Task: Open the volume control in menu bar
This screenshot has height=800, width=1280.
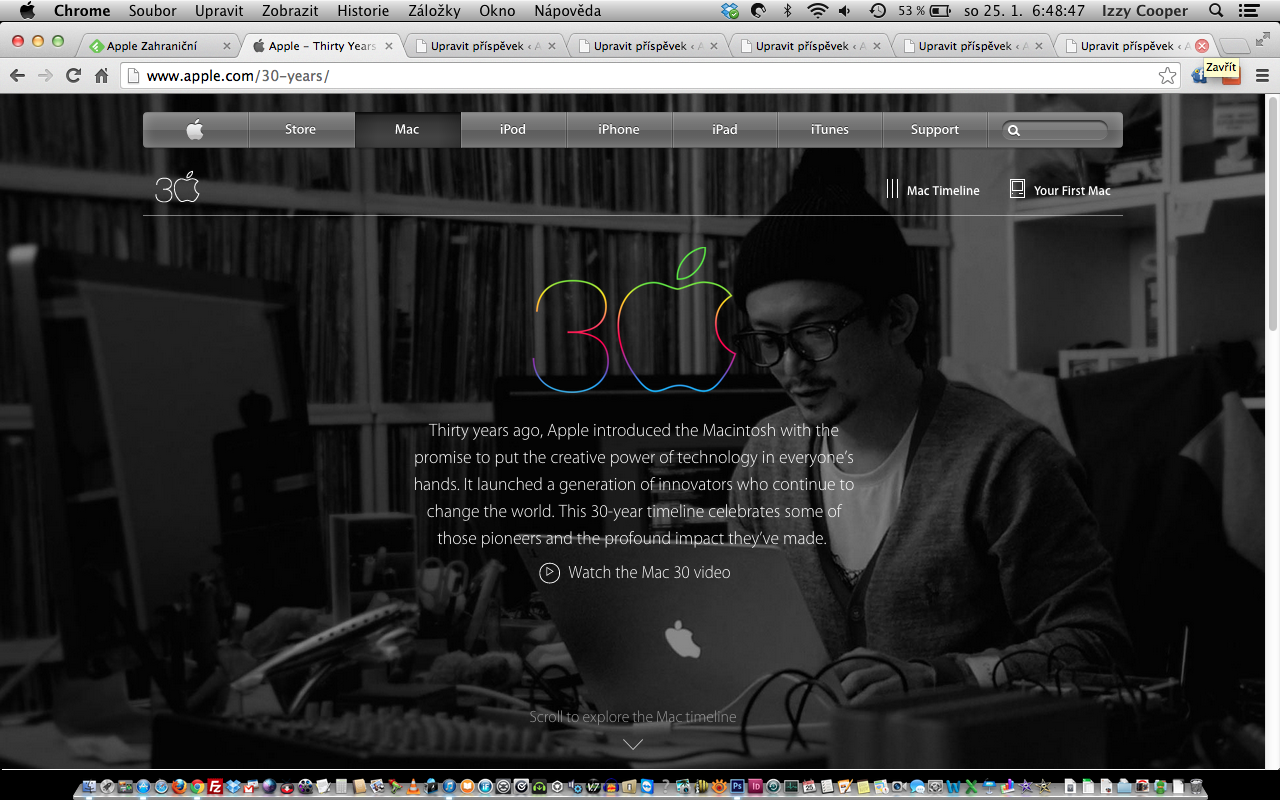Action: point(846,11)
